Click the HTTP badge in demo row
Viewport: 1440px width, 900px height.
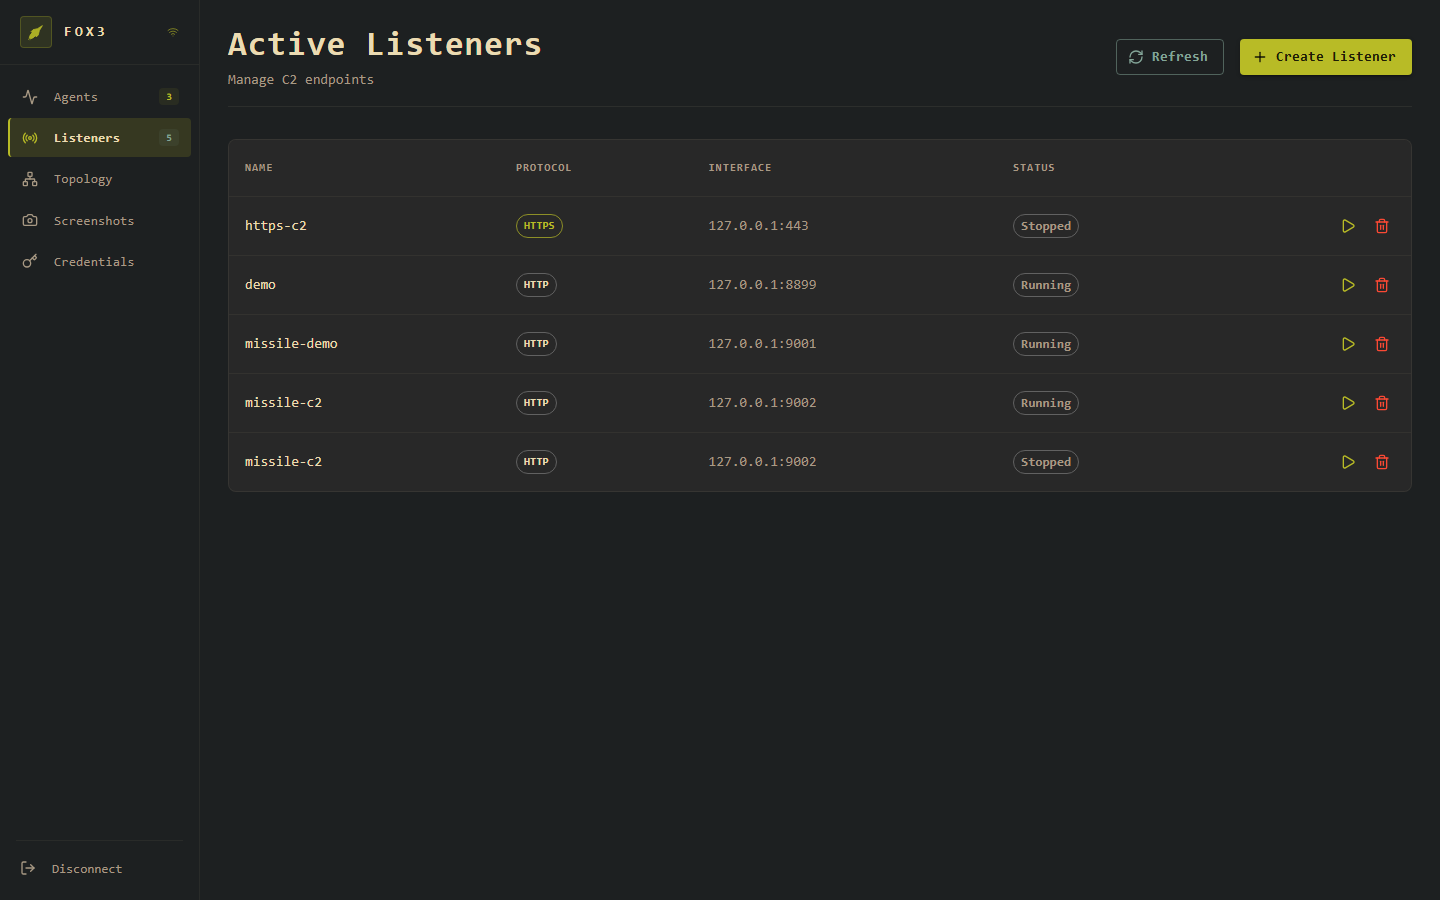[x=536, y=285]
